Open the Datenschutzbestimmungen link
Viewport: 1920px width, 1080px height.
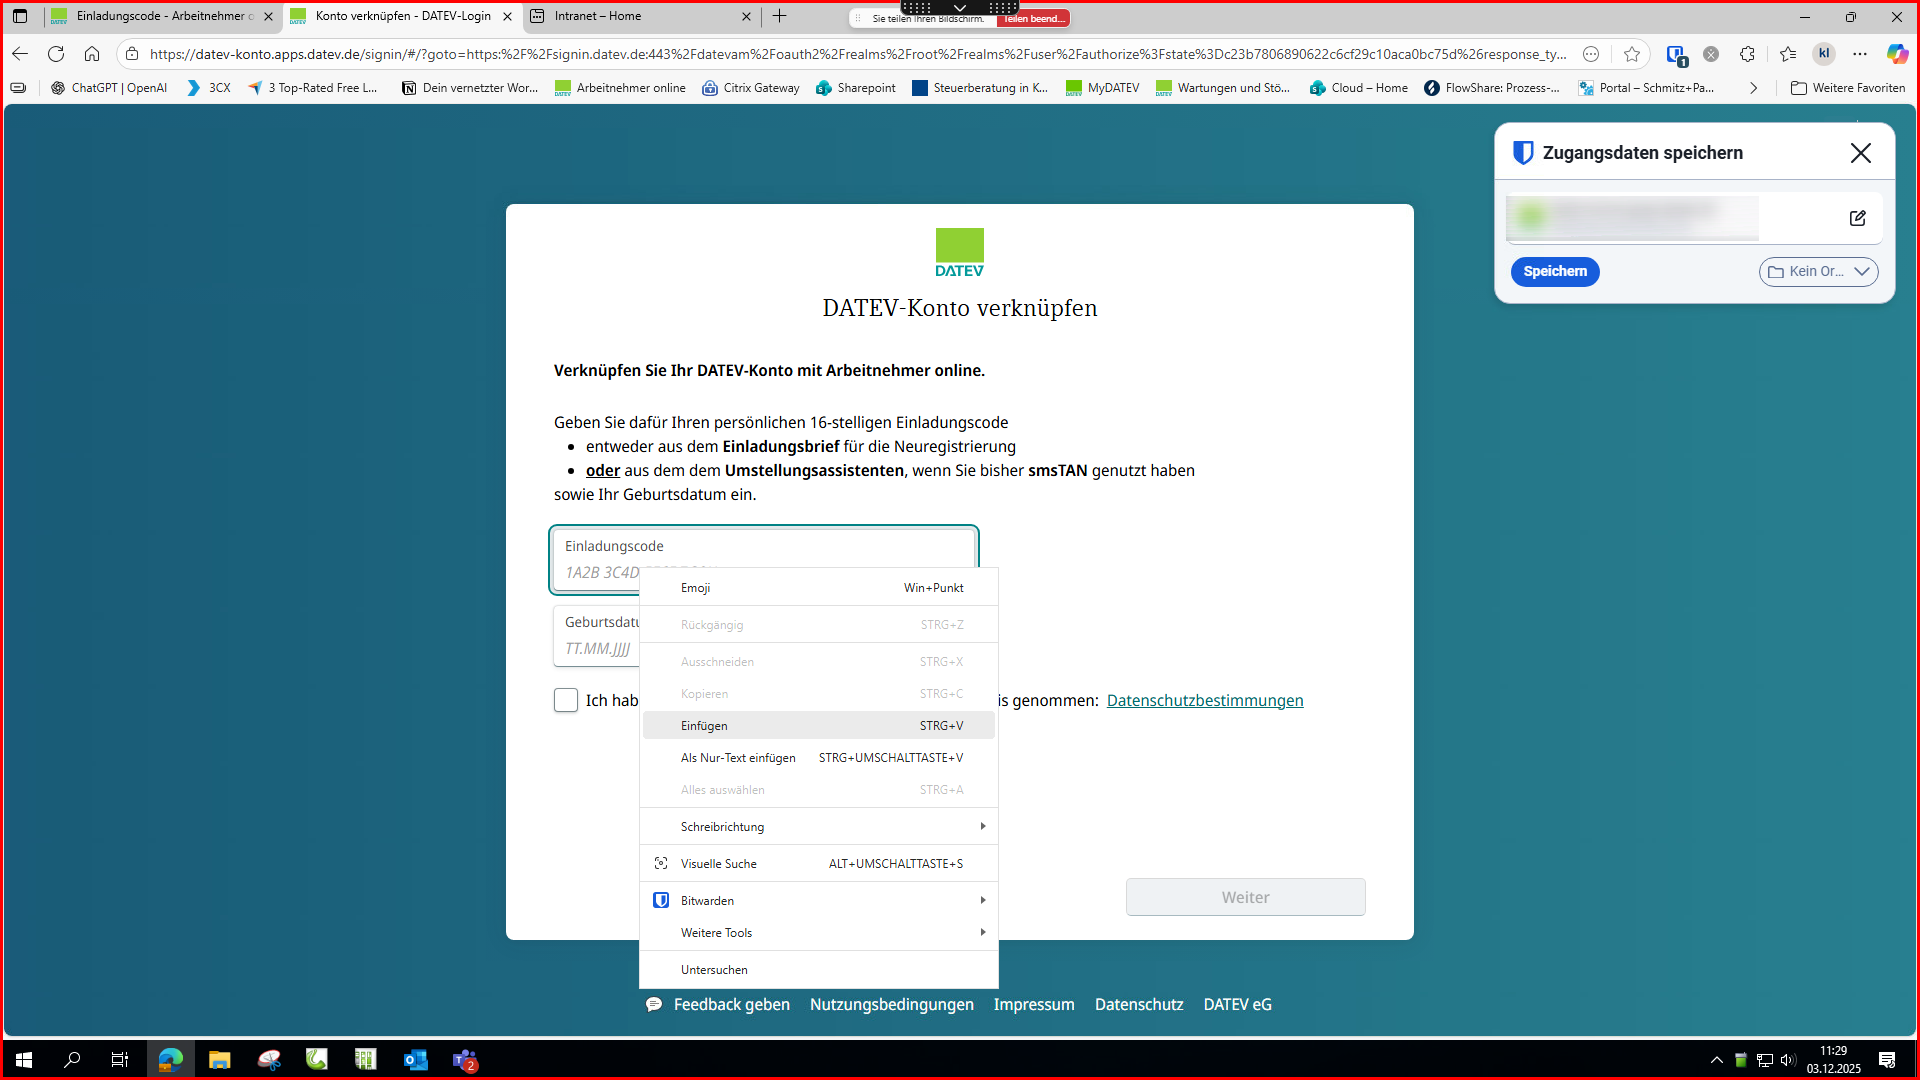1204,701
